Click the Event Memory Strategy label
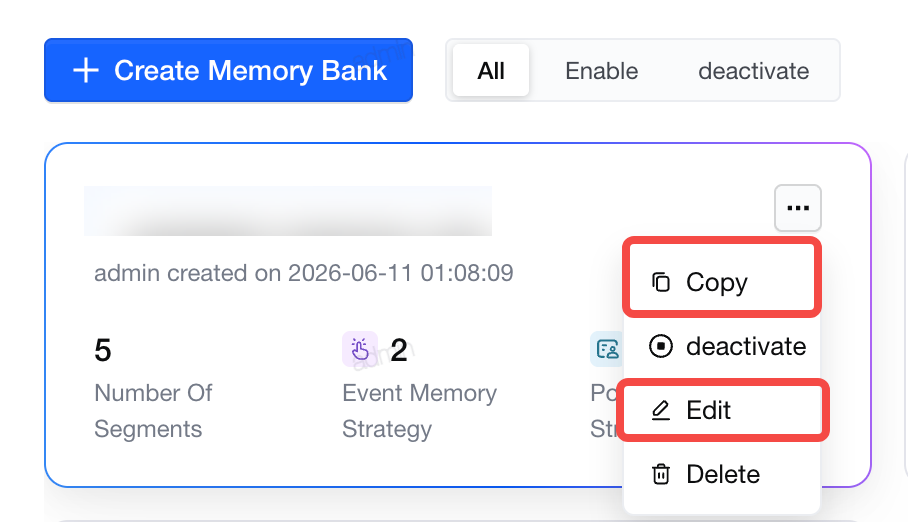The height and width of the screenshot is (522, 908). [x=419, y=411]
